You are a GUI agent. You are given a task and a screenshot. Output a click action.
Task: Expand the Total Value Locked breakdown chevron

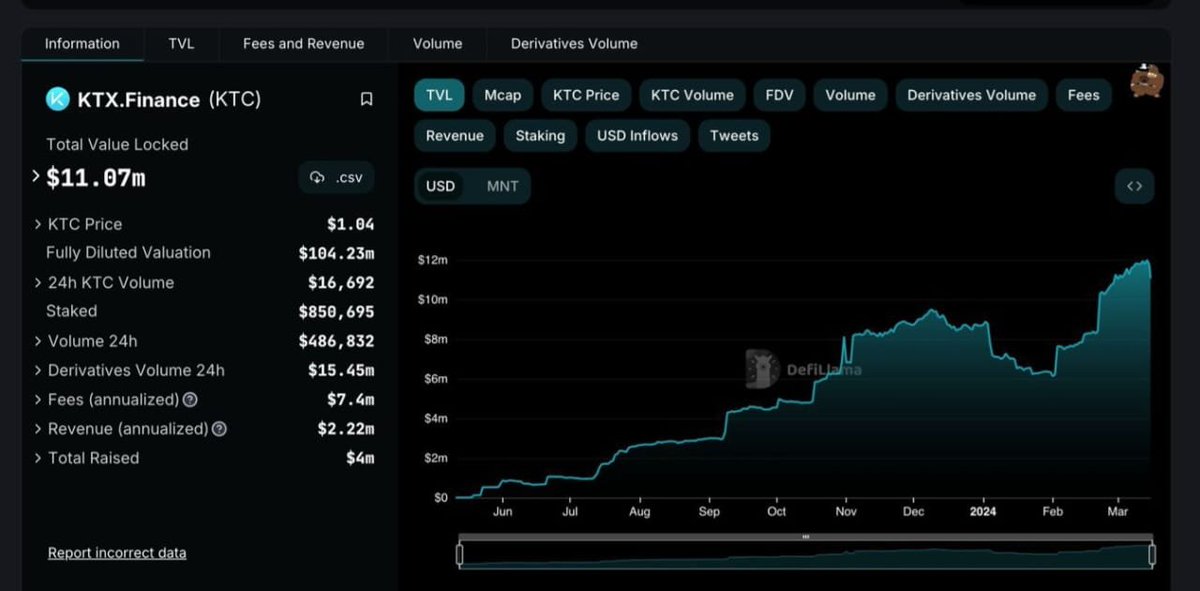pos(36,176)
